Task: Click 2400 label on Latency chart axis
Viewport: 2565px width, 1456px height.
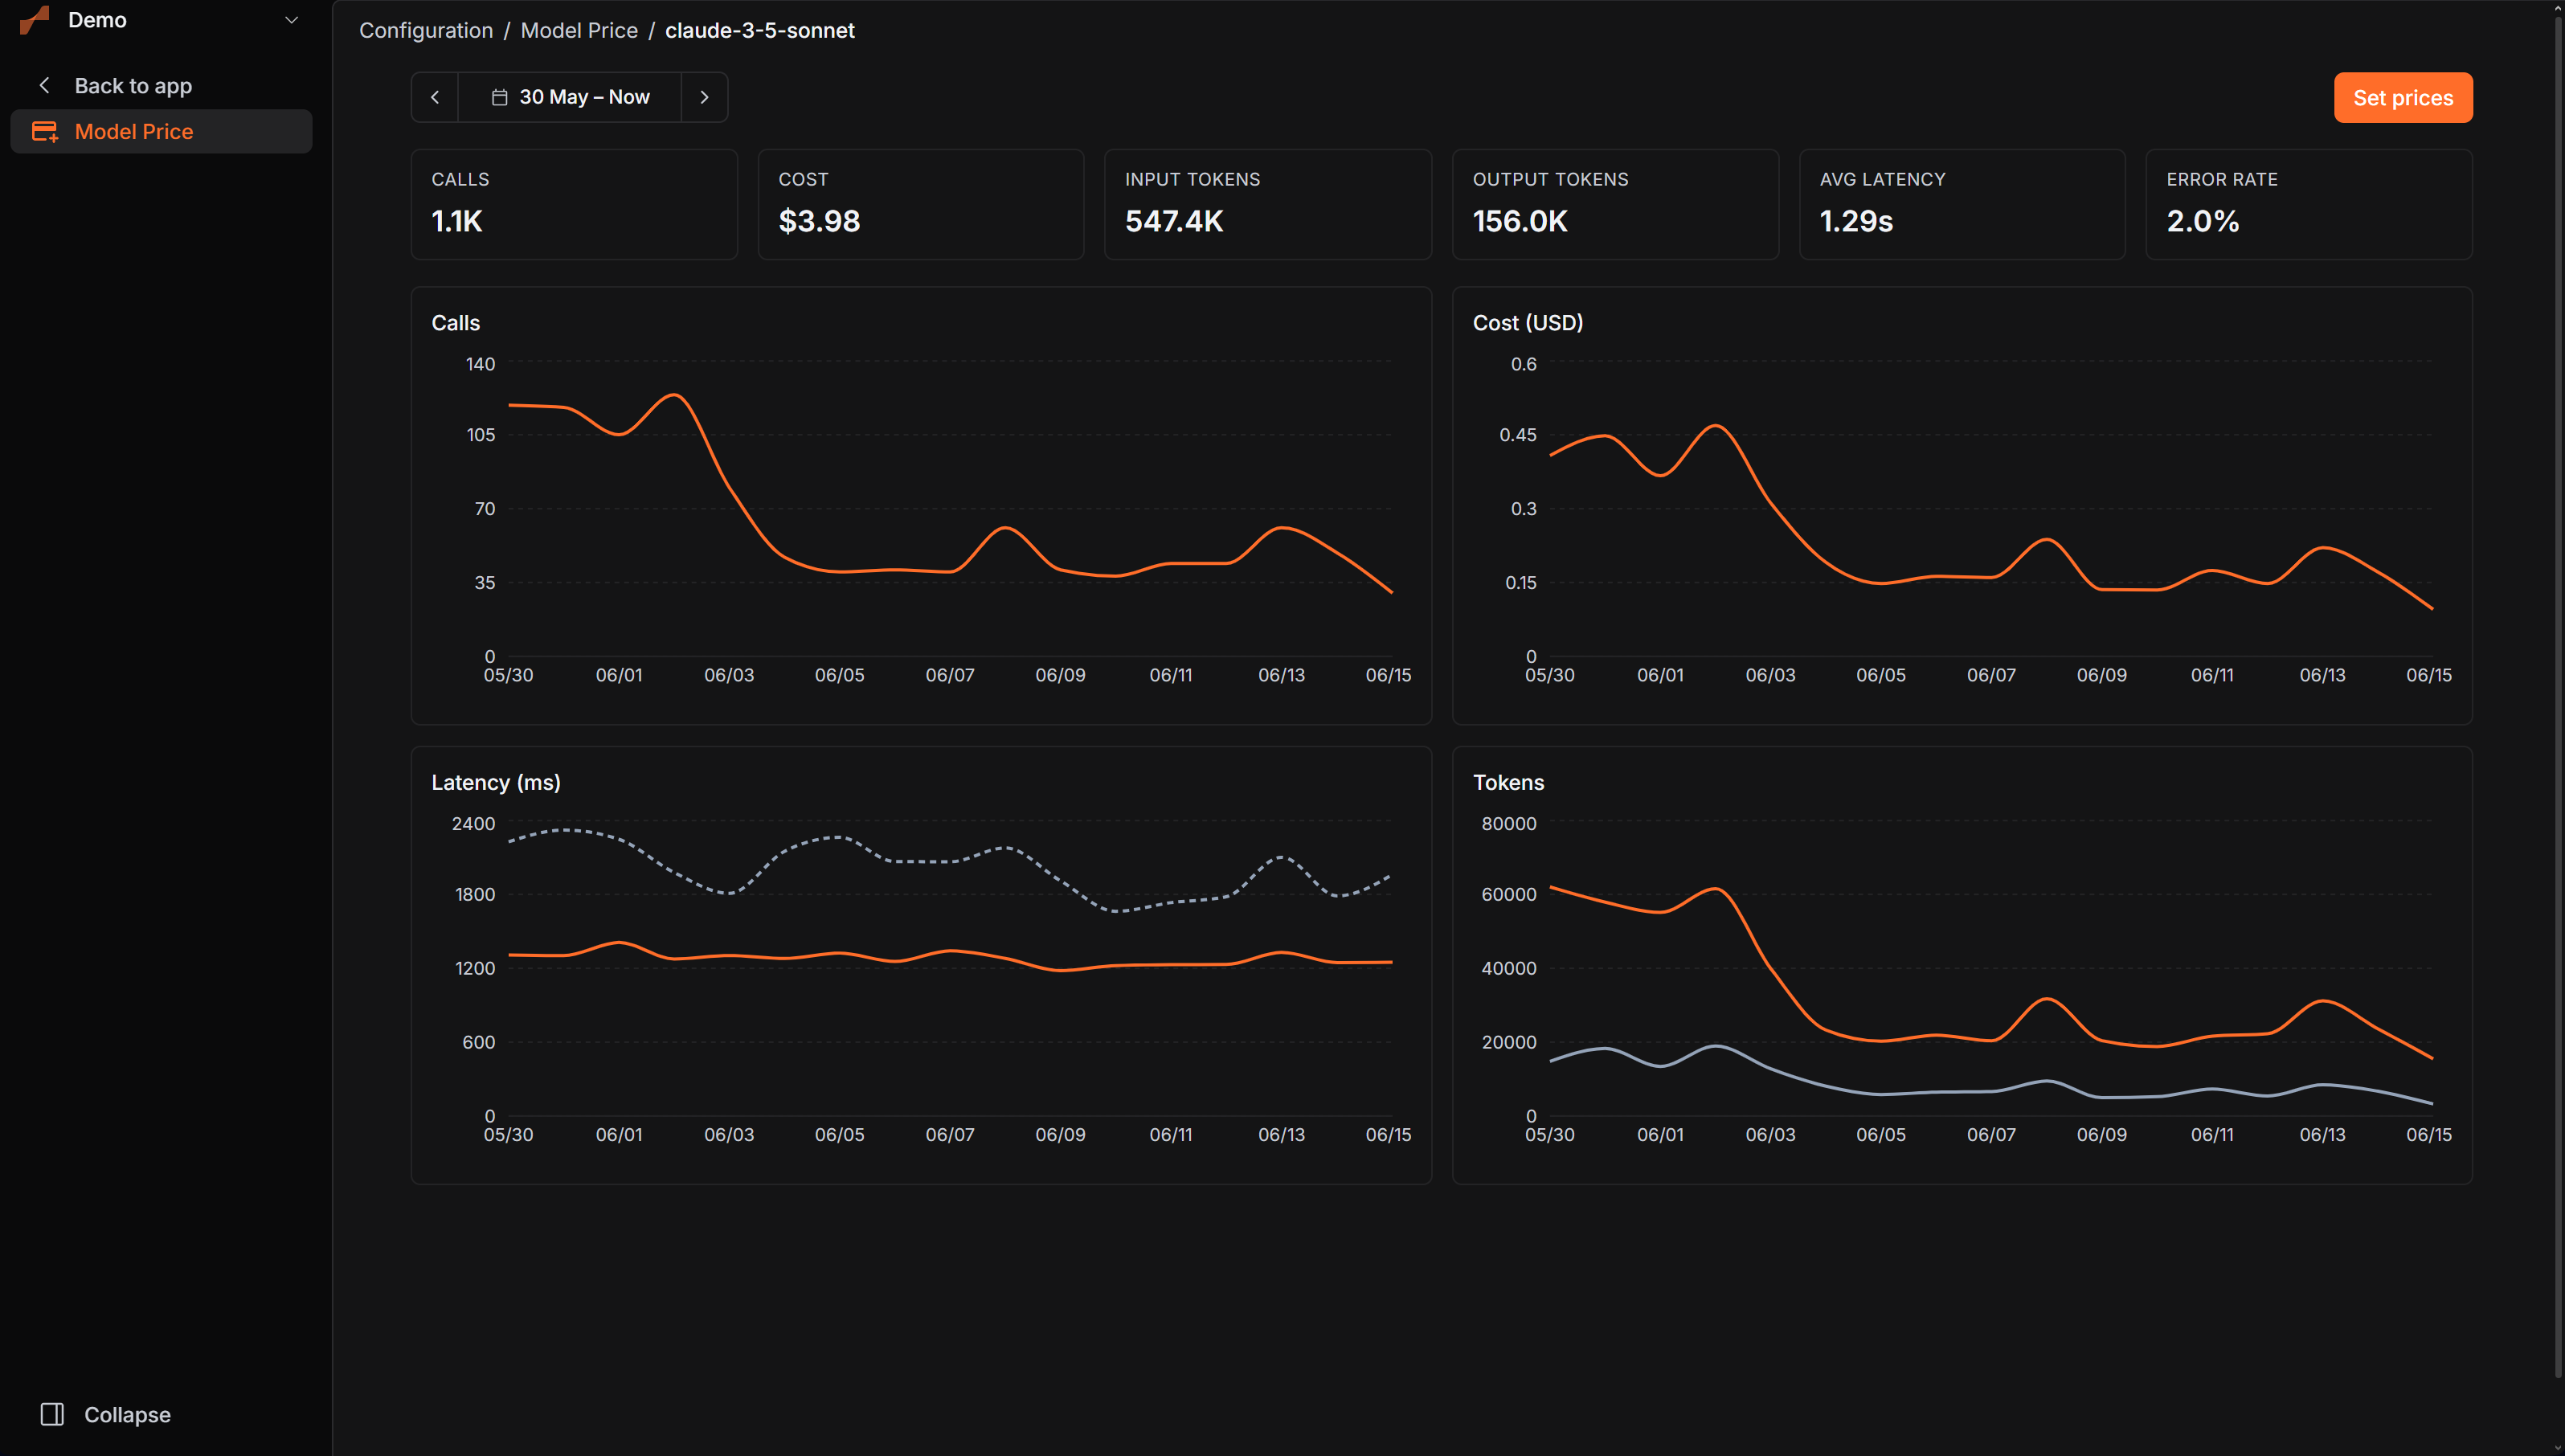Action: click(x=473, y=824)
